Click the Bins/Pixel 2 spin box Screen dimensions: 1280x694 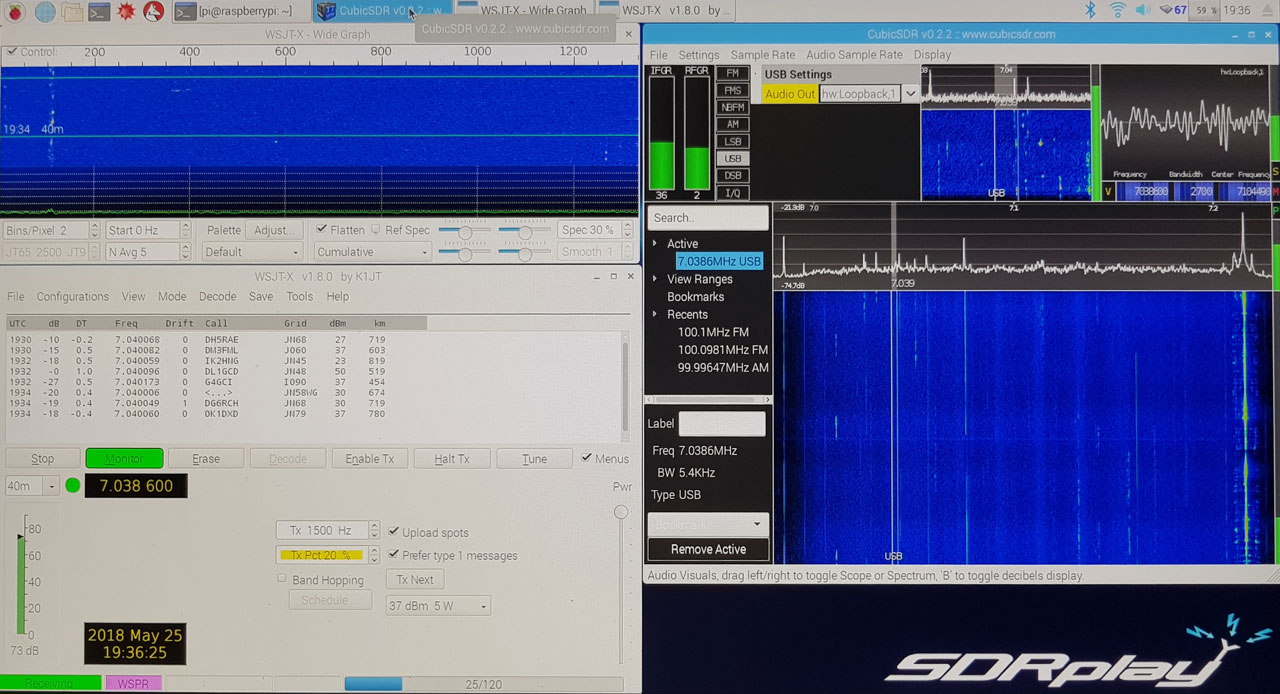coord(52,230)
